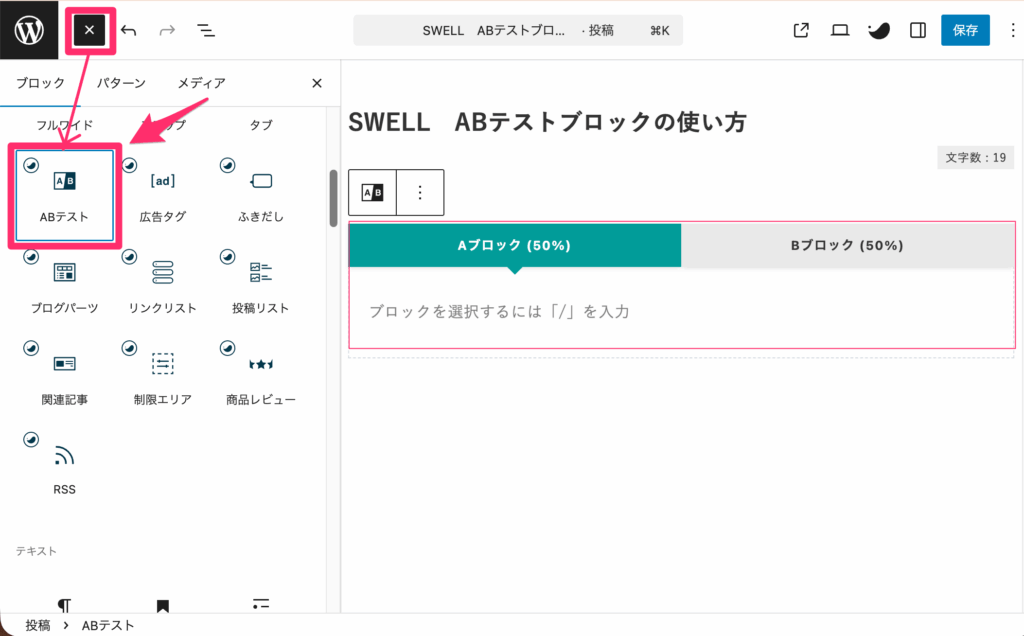Click the undo arrow in the top toolbar
This screenshot has width=1024, height=636.
[x=129, y=30]
